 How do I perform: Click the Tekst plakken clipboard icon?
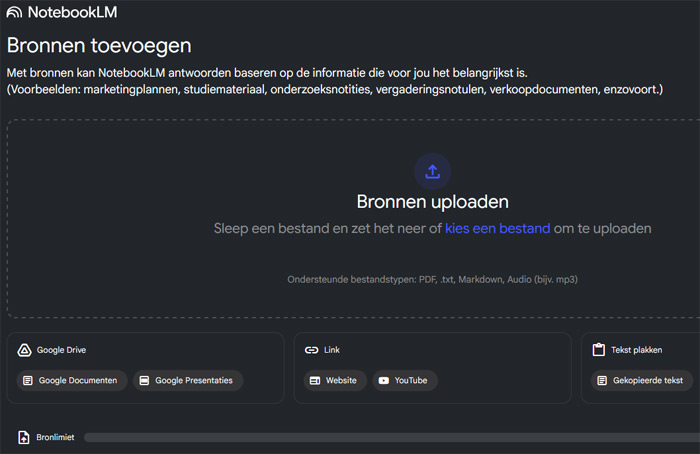click(598, 350)
